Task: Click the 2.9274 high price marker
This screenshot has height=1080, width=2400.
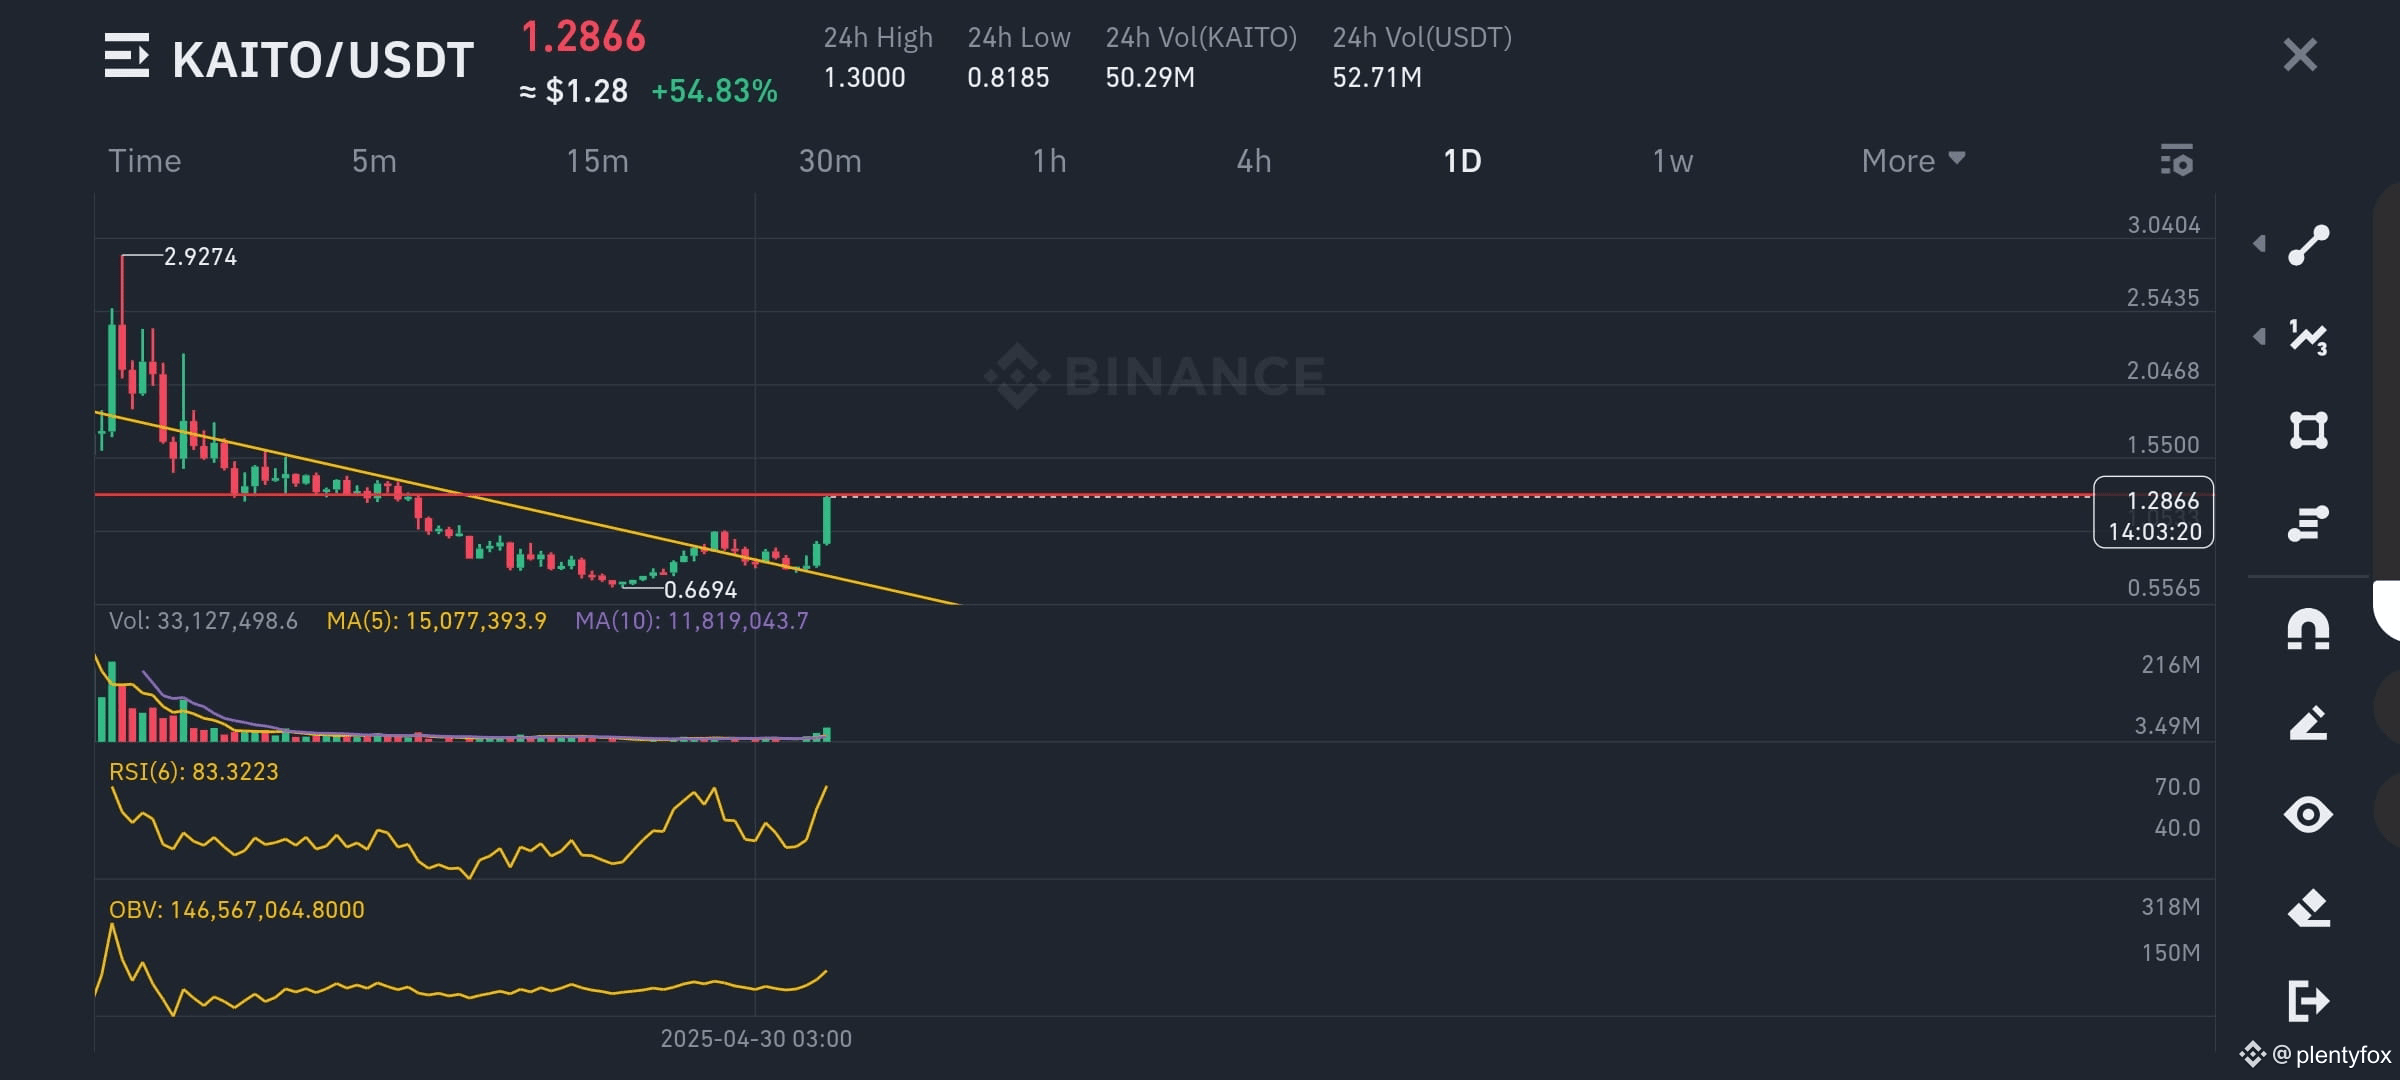Action: [x=200, y=257]
